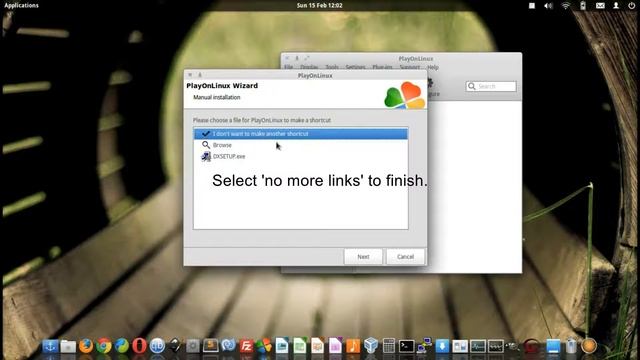The width and height of the screenshot is (640, 360).
Task: Open the File menu in the PlayOnLinux main window
Action: tap(289, 67)
